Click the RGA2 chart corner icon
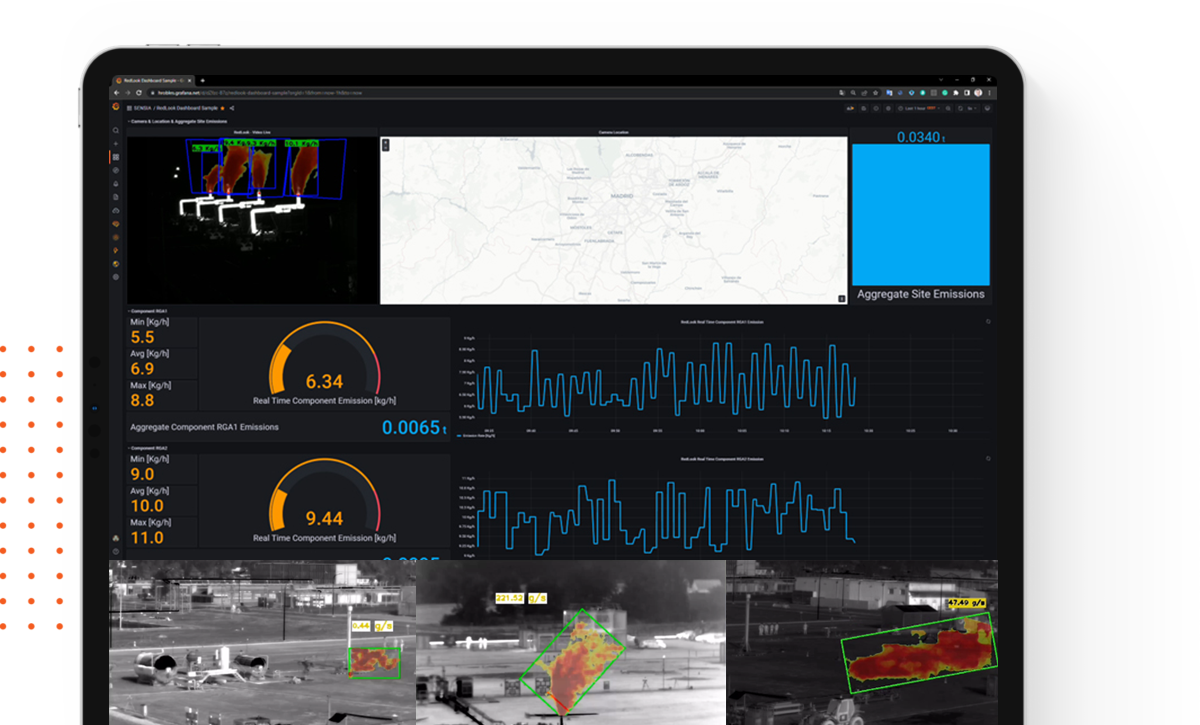Viewport: 1200px width, 725px height. pyautogui.click(x=989, y=459)
